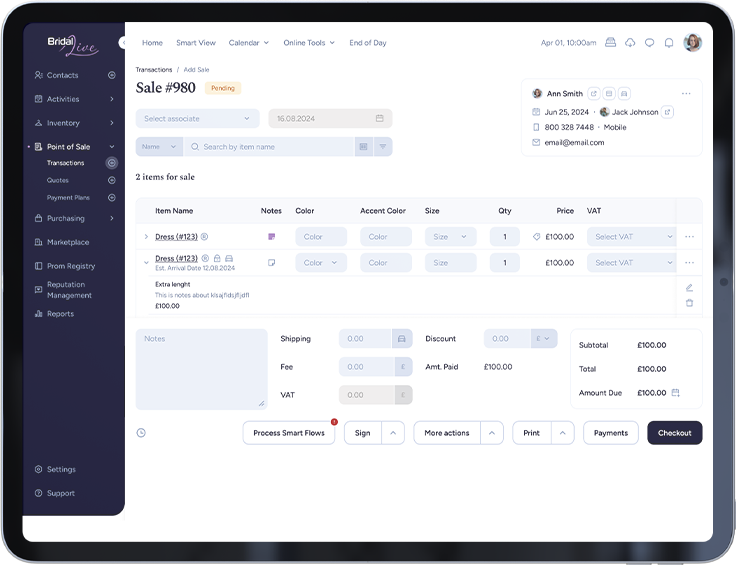This screenshot has width=736, height=565.
Task: Open the chat messages icon
Action: (650, 43)
